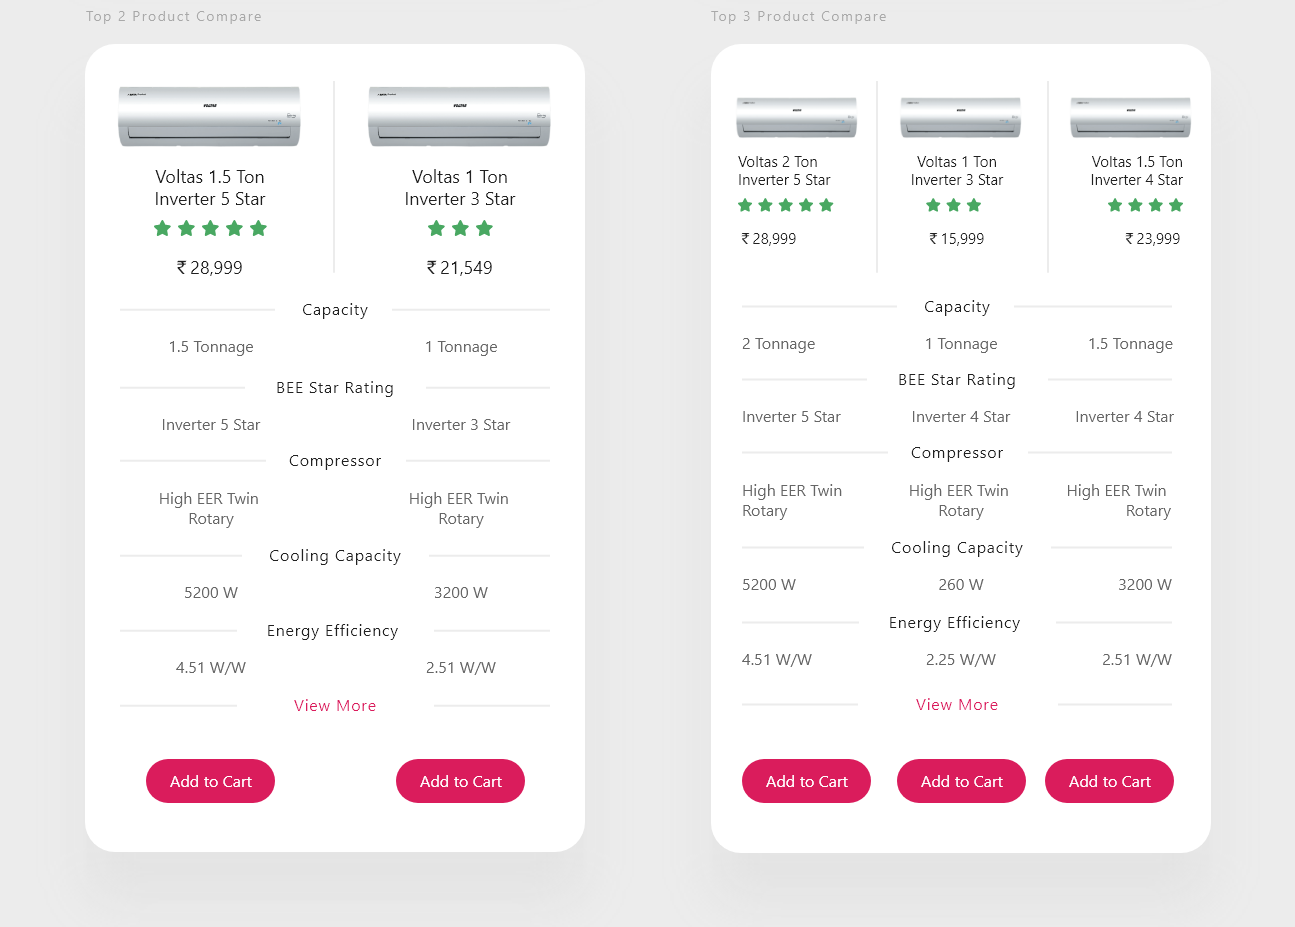Open the Voltas 2 Ton Inverter 5 Star title
The image size is (1295, 927).
click(784, 171)
